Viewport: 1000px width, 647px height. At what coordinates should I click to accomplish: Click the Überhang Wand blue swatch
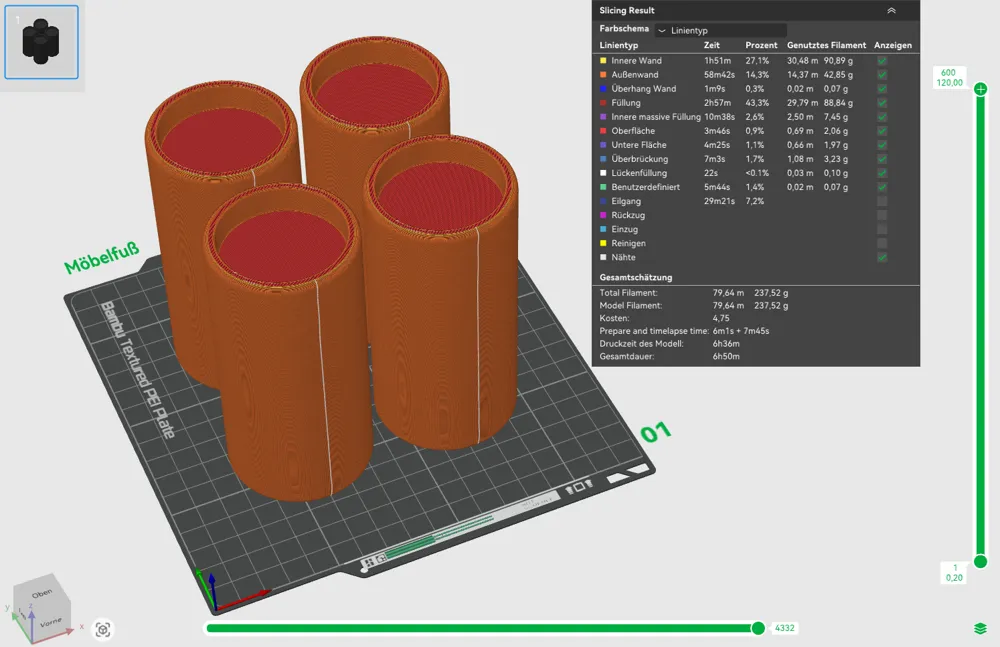coord(603,89)
